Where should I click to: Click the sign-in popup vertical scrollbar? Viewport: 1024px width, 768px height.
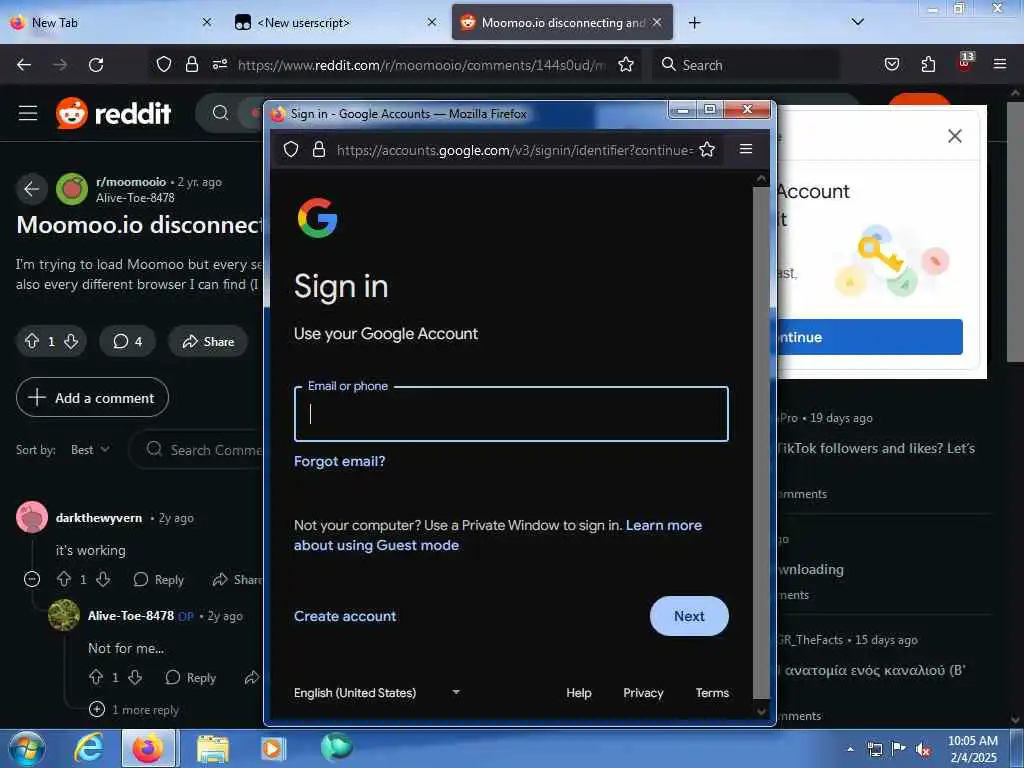coord(761,444)
